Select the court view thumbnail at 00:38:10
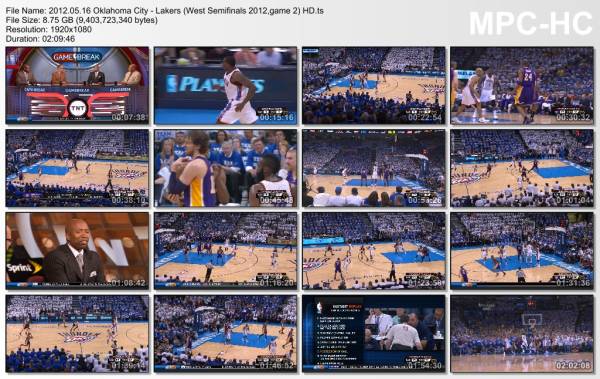The width and height of the screenshot is (600, 379). [77, 168]
